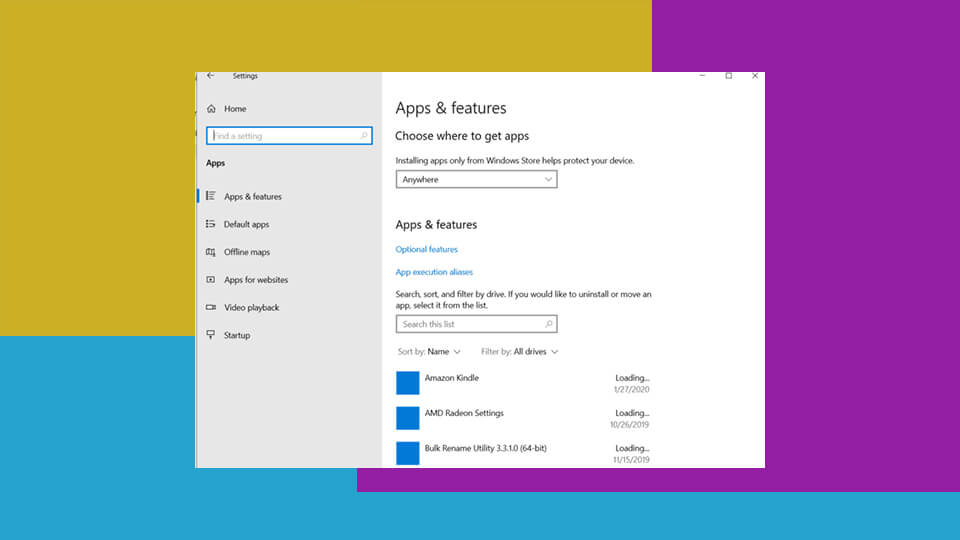Click the AMD Radeon Settings app icon
This screenshot has height=540, width=960.
coord(407,418)
